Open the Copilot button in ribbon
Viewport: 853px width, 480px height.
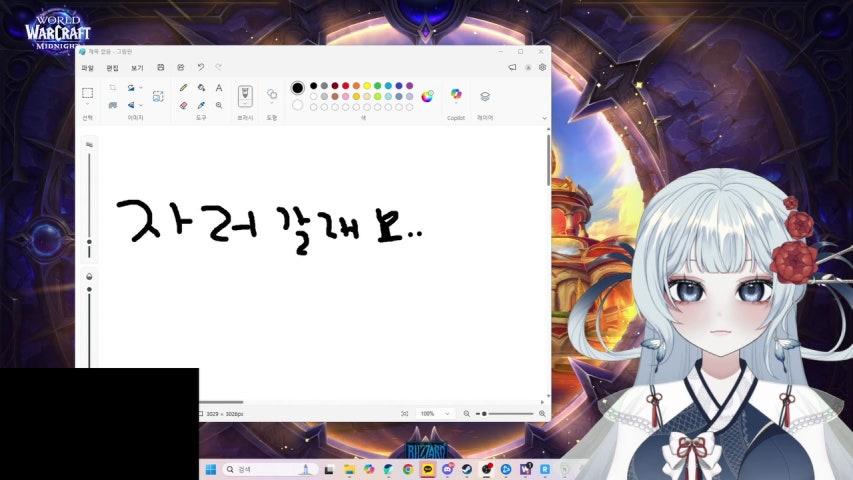pyautogui.click(x=456, y=94)
